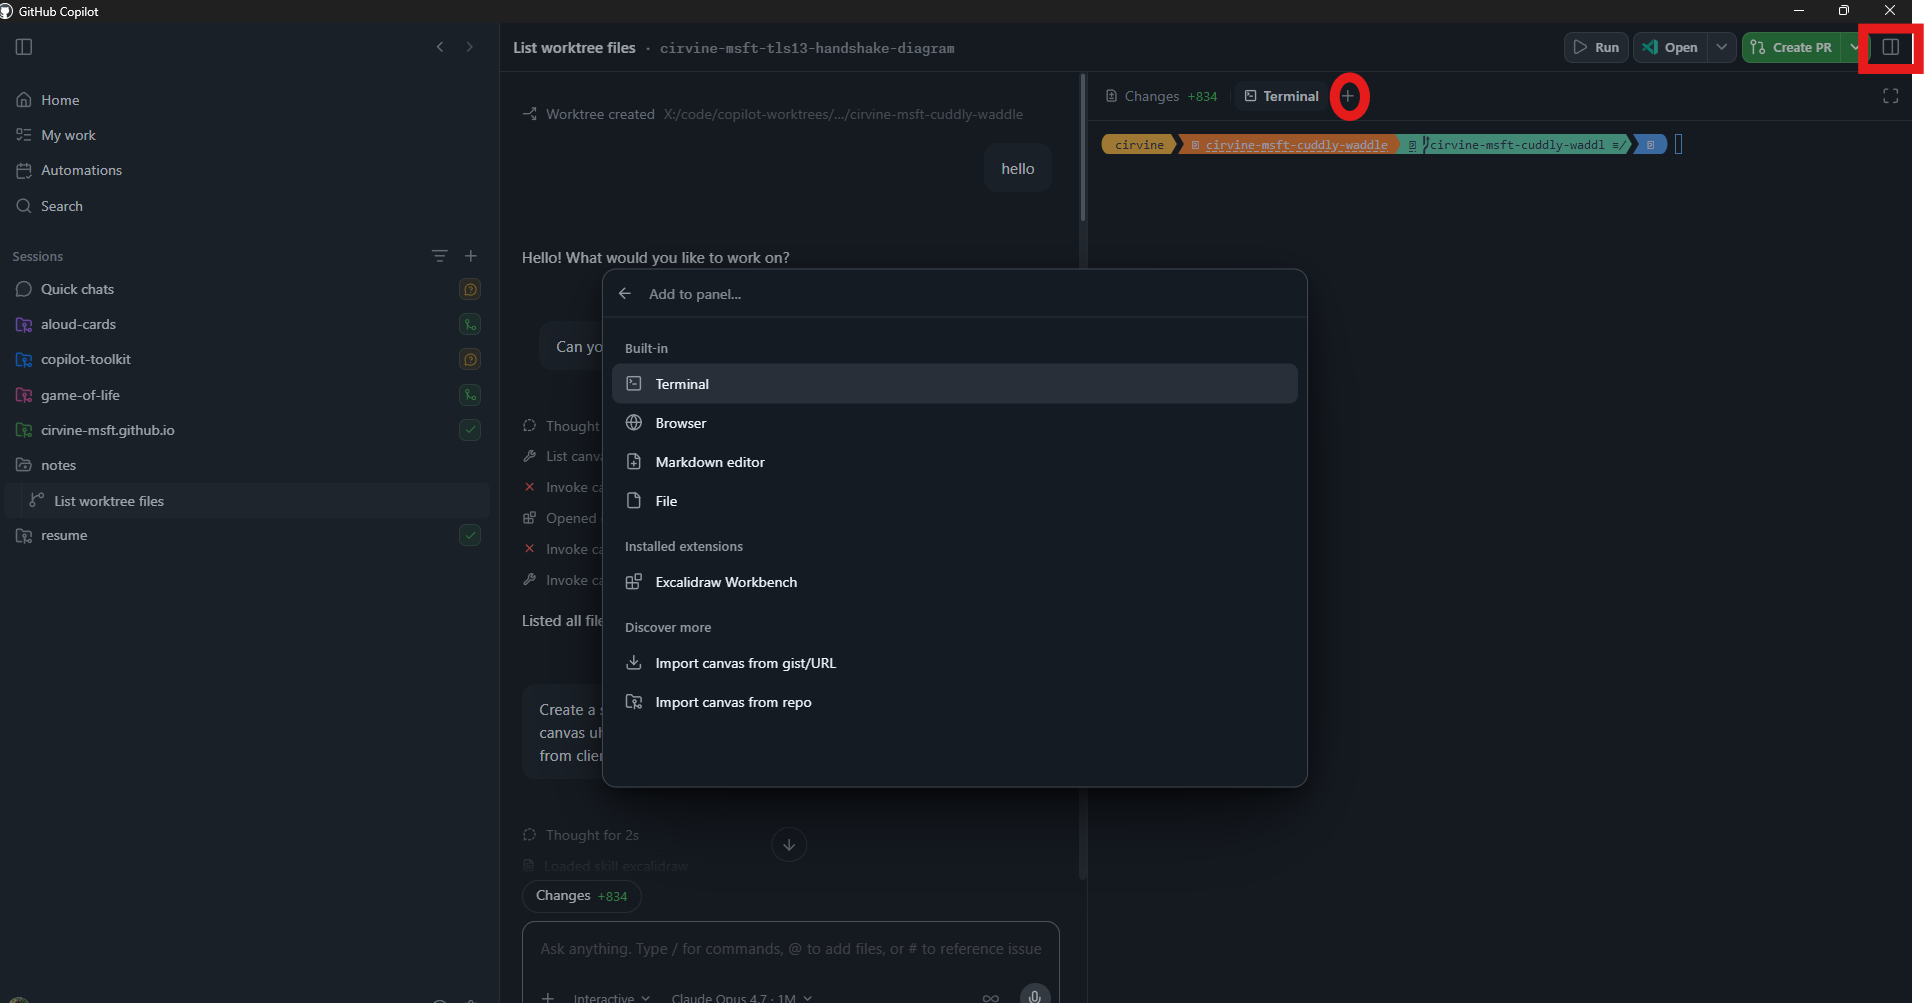Click Quick chats question status badge
The image size is (1925, 1003).
click(470, 289)
